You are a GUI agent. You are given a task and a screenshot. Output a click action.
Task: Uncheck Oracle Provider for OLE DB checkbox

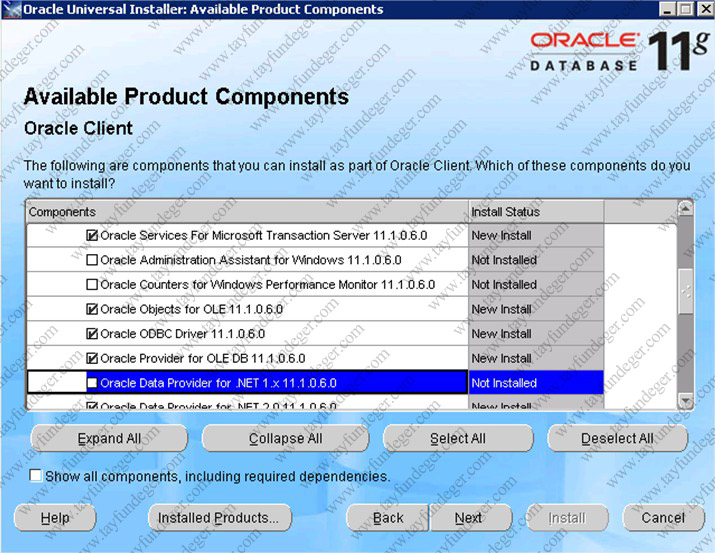click(x=92, y=359)
